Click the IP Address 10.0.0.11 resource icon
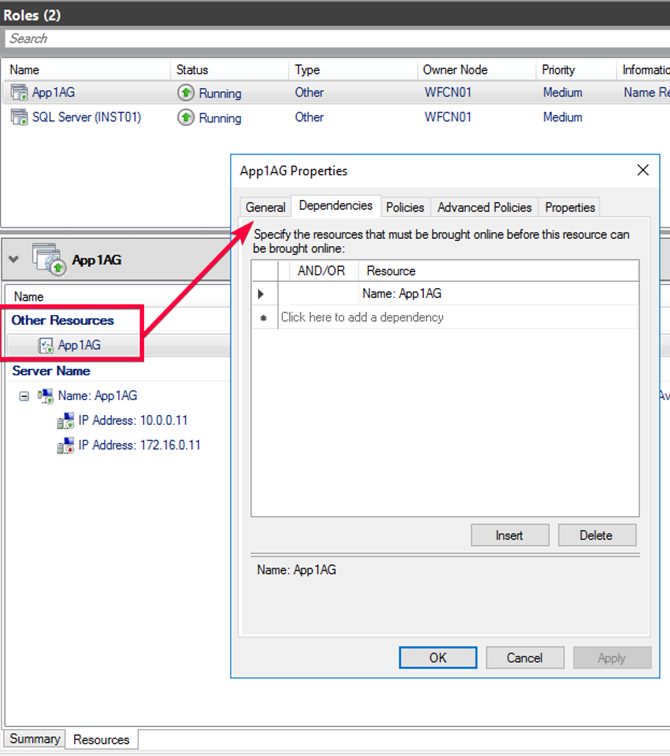 tap(66, 420)
